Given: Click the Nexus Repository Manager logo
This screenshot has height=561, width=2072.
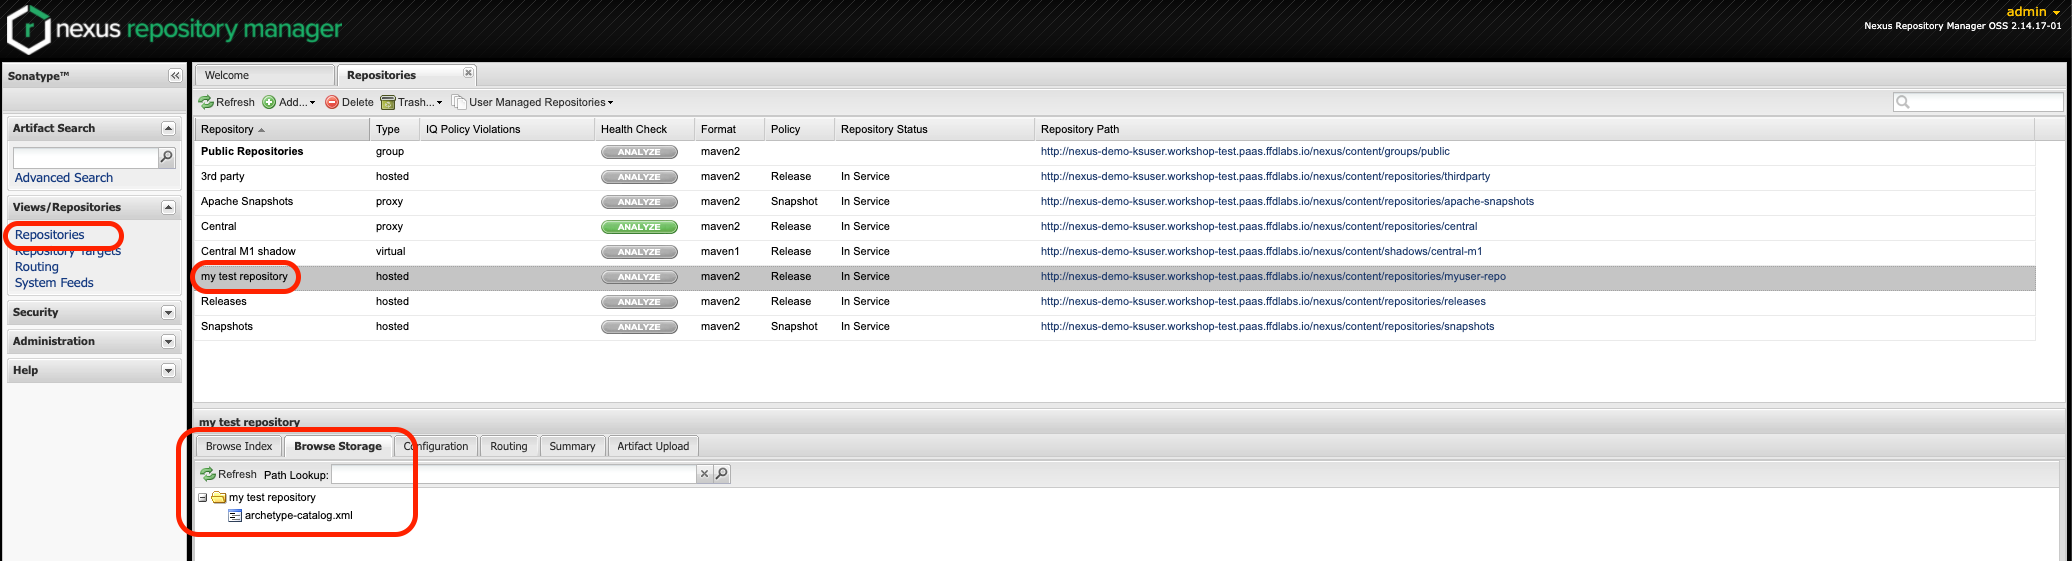Looking at the screenshot, I should click(175, 29).
